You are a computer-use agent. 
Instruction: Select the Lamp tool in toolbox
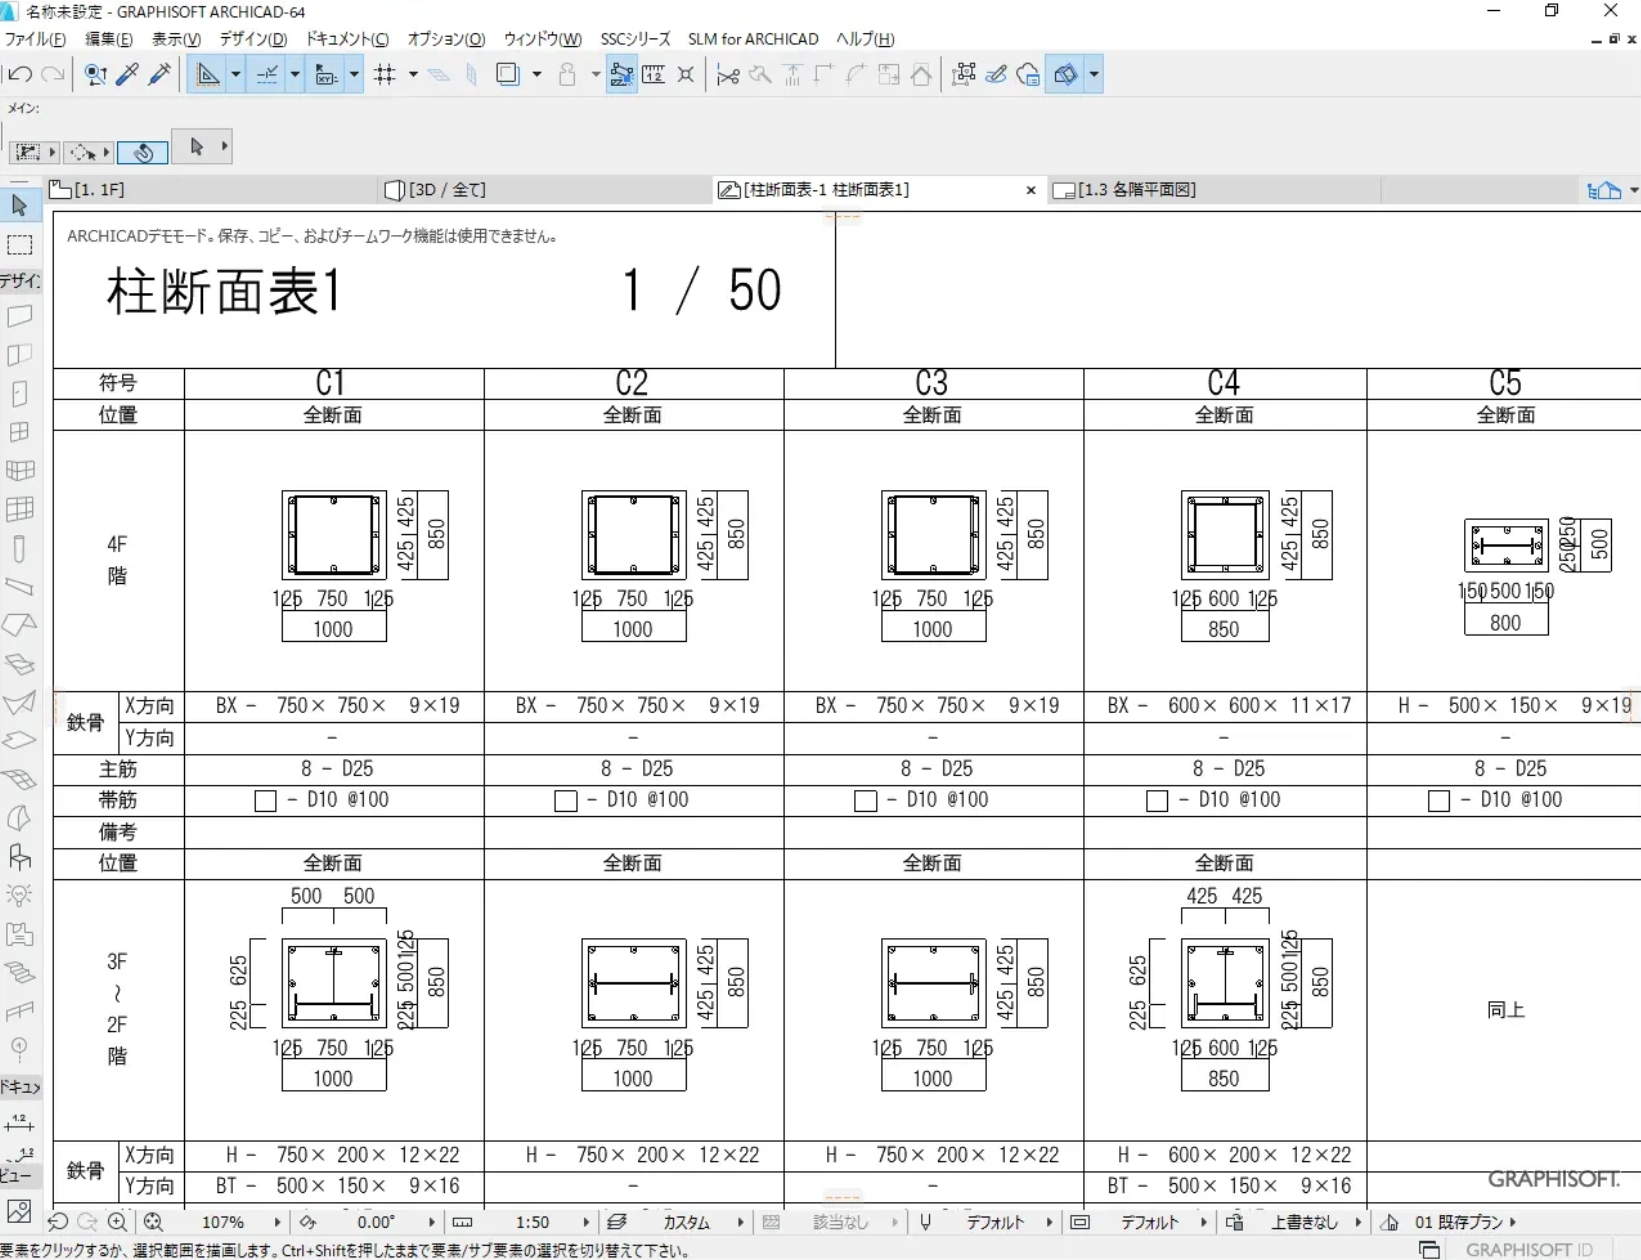[19, 895]
